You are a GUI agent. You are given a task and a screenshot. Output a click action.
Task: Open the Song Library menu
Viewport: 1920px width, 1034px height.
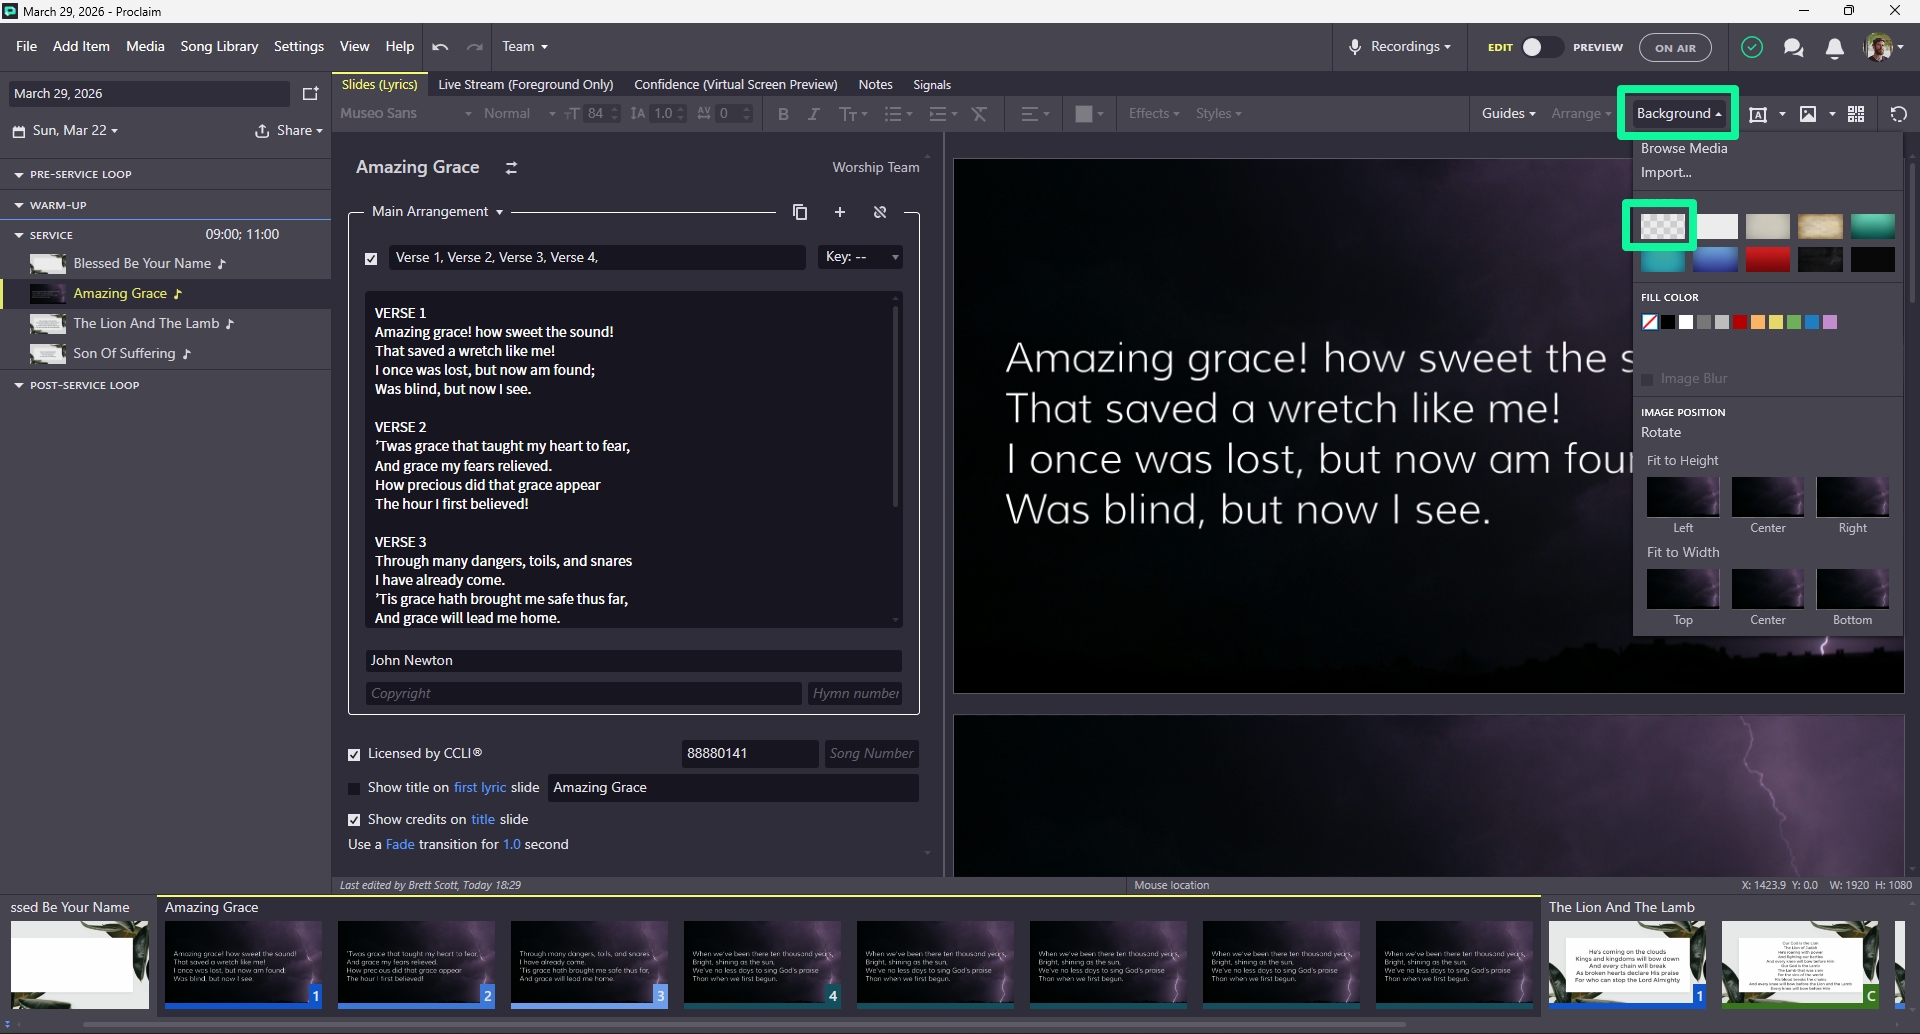(219, 46)
